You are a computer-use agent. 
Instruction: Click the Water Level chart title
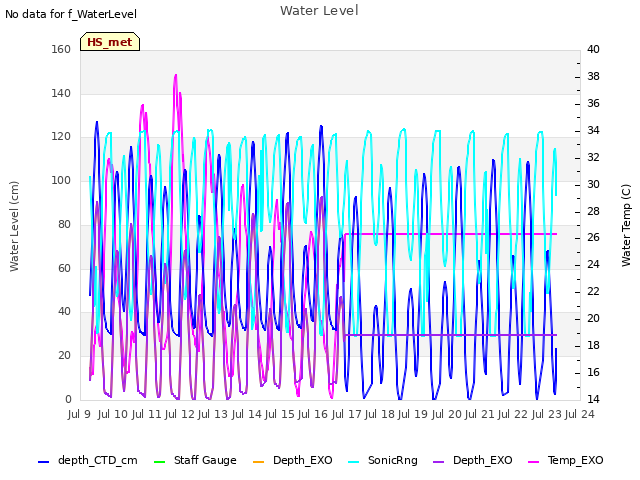(319, 11)
